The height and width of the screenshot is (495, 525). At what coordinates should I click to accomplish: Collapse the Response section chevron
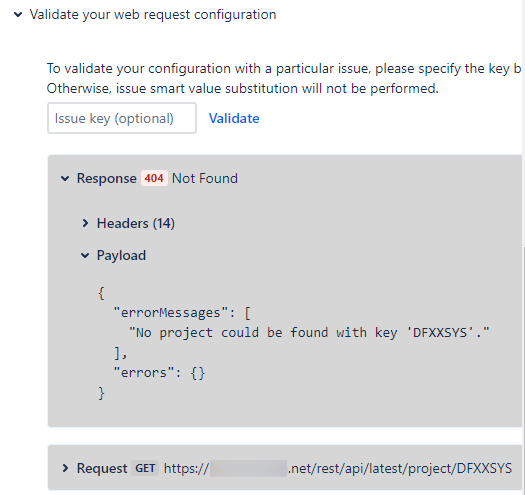click(65, 178)
